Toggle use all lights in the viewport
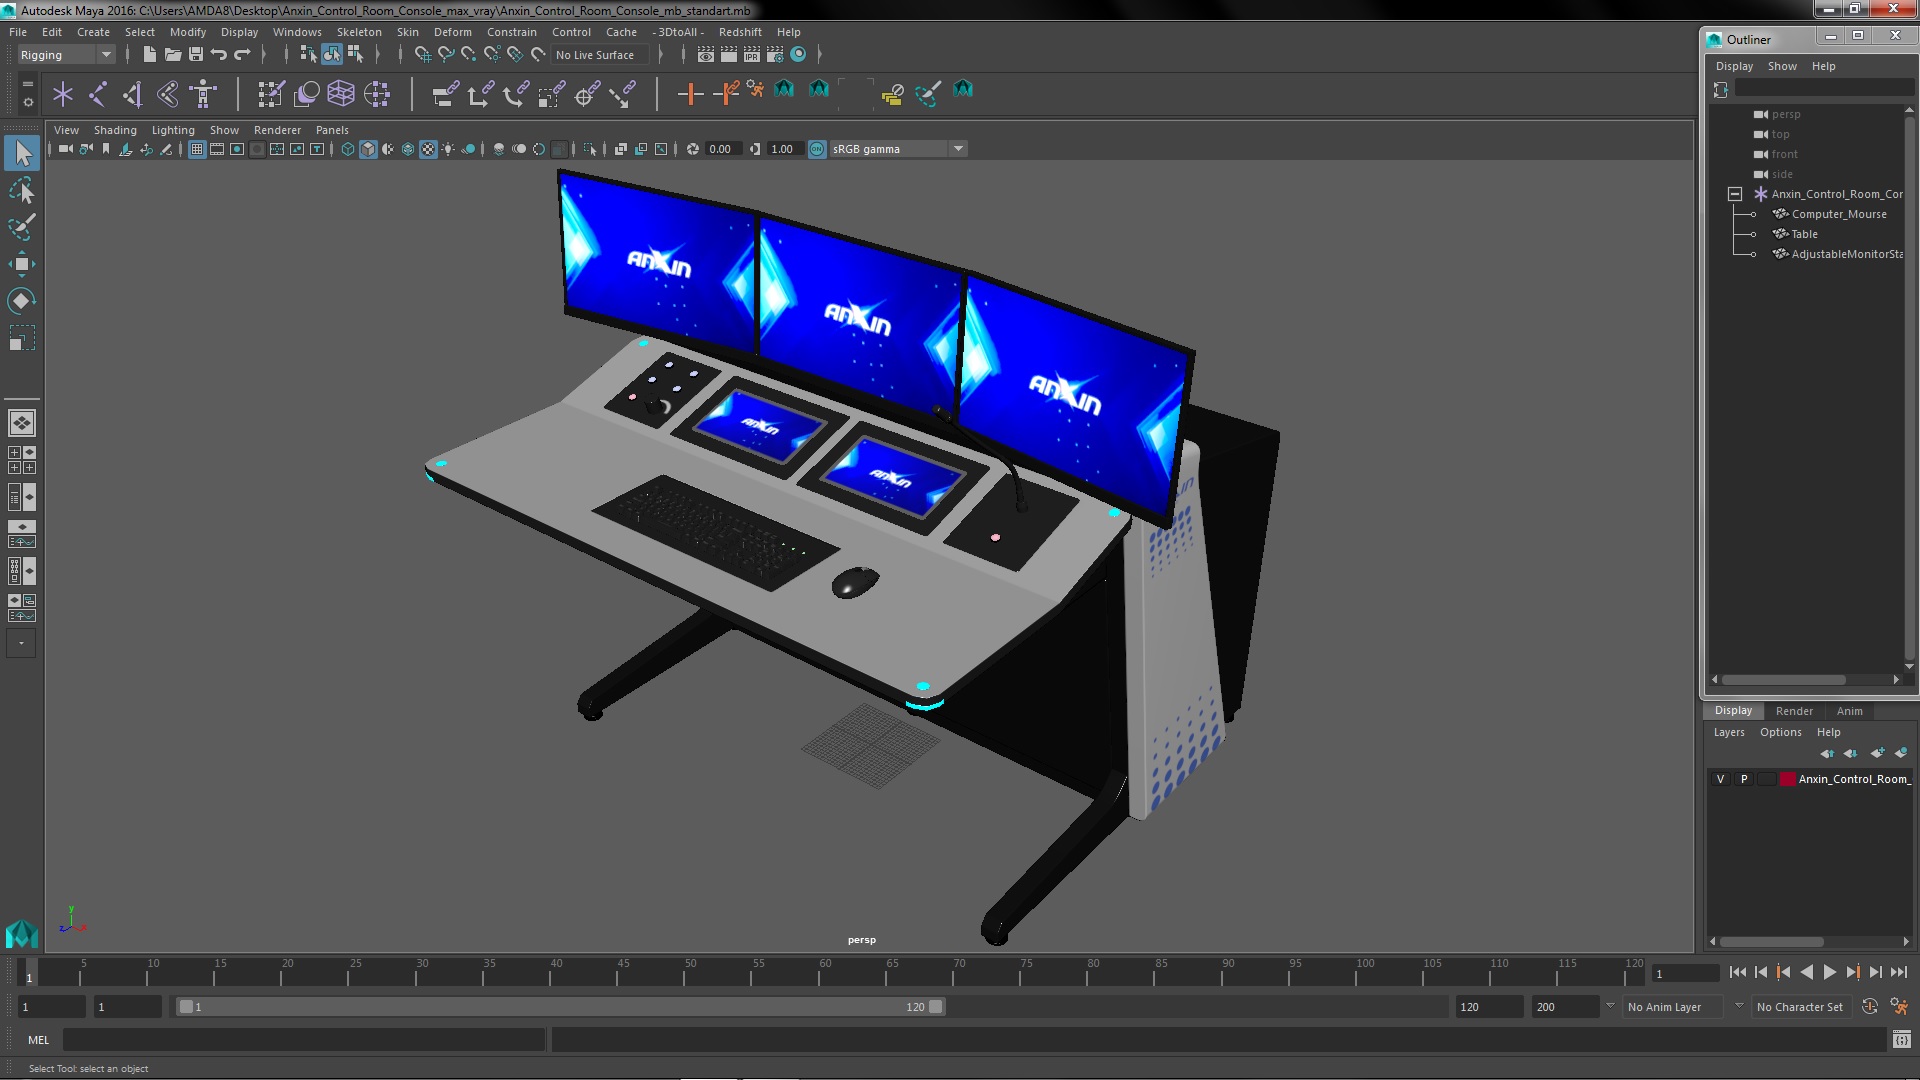 coord(448,149)
